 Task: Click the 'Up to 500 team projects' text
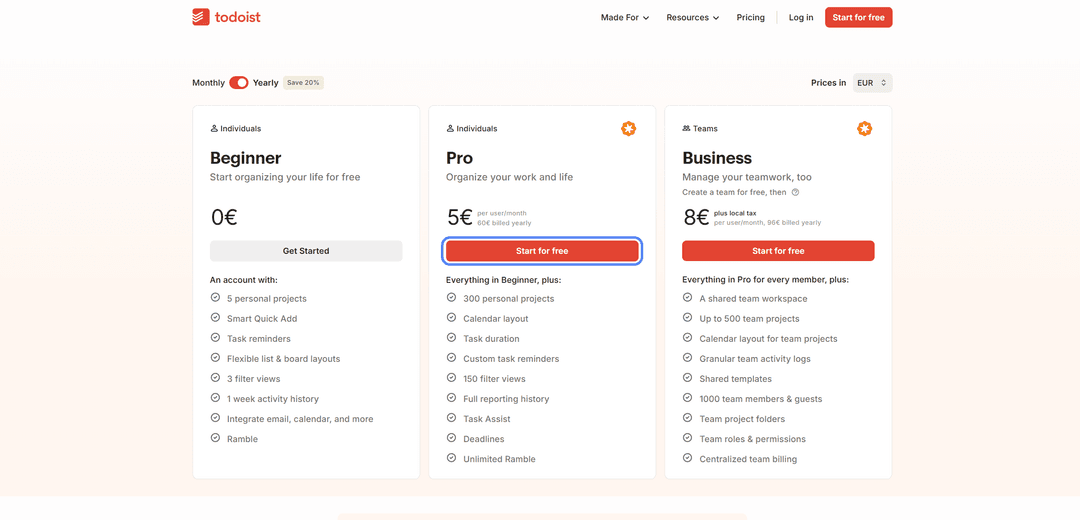coord(749,319)
